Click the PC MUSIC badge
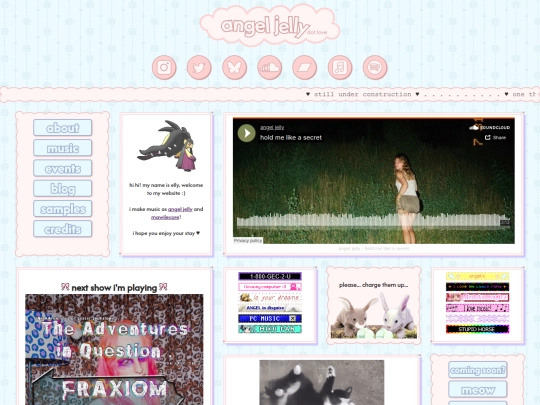Image resolution: width=540 pixels, height=405 pixels. tap(270, 319)
